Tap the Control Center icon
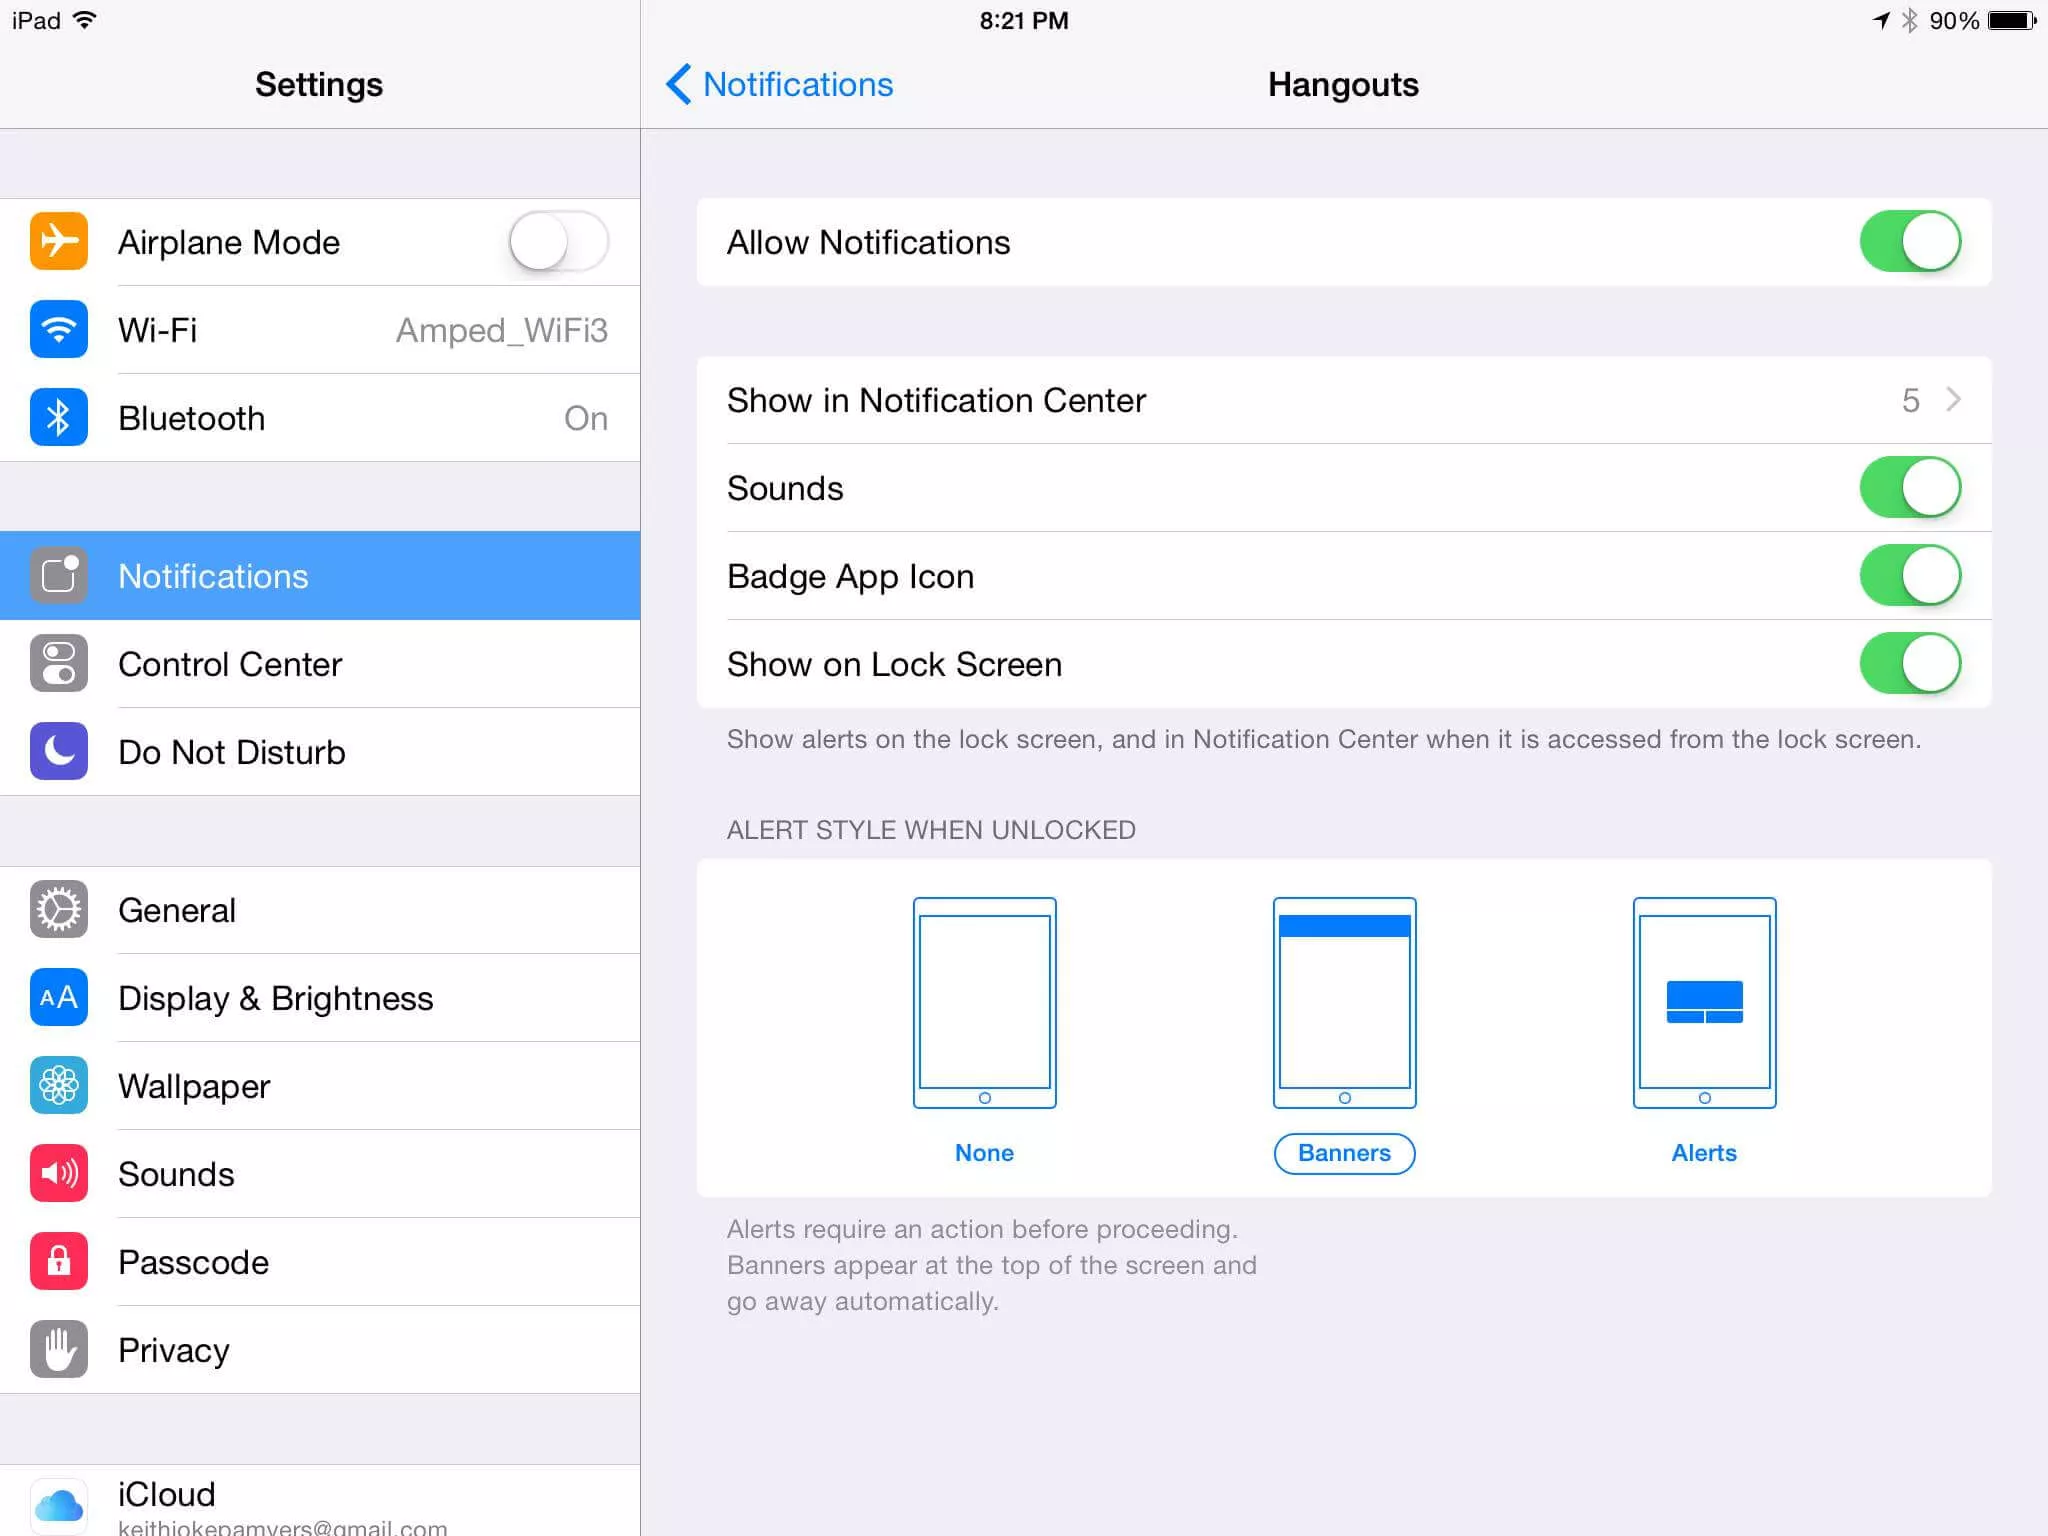The height and width of the screenshot is (1536, 2048). [x=59, y=664]
